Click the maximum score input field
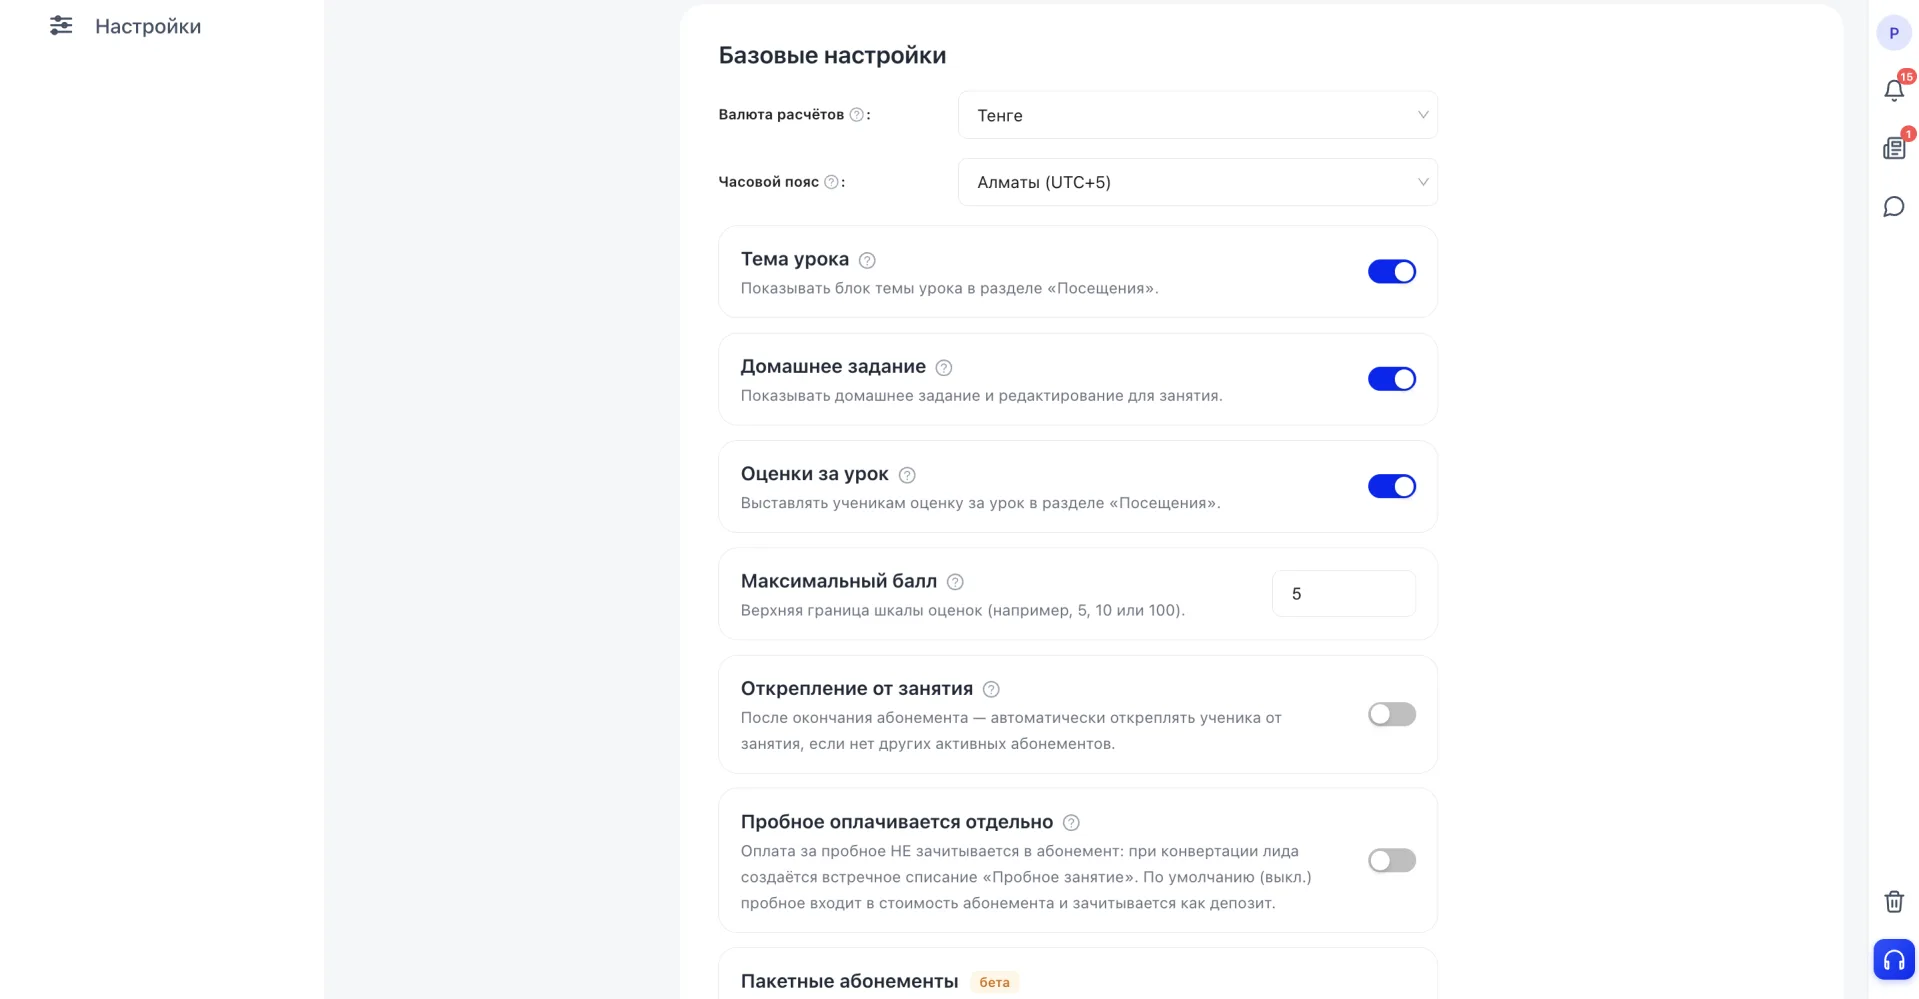The width and height of the screenshot is (1919, 999). pos(1343,594)
